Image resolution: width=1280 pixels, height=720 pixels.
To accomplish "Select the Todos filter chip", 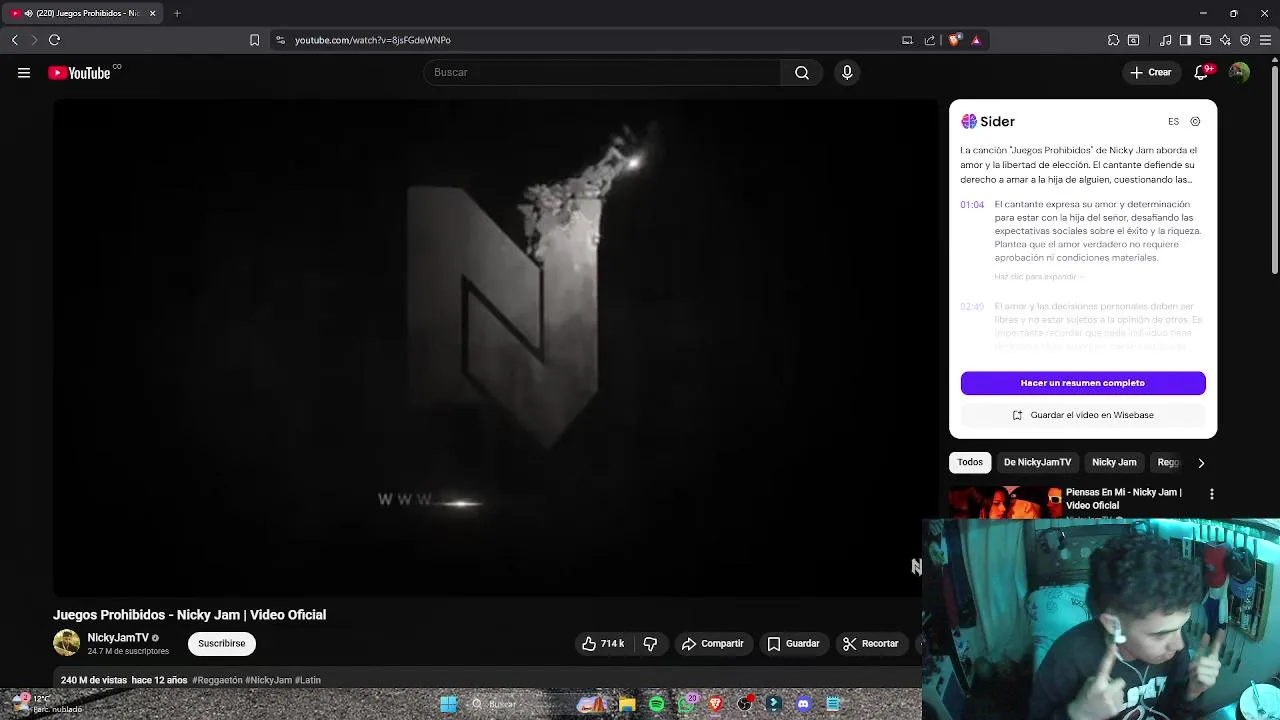I will (970, 462).
